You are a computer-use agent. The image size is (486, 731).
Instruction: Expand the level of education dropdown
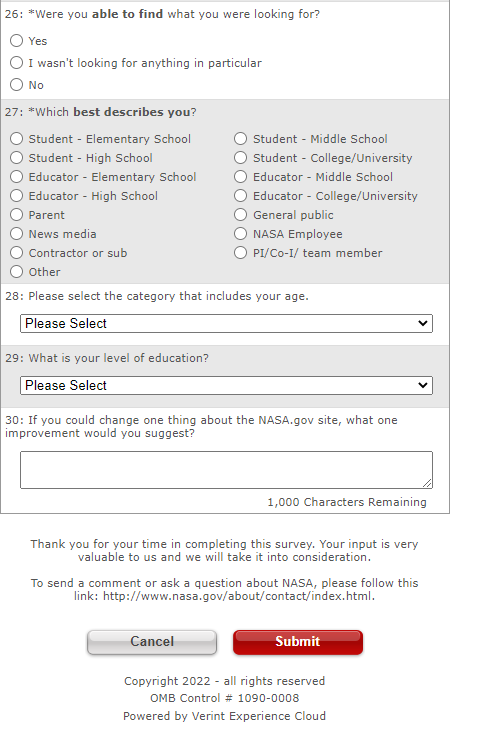tap(226, 386)
